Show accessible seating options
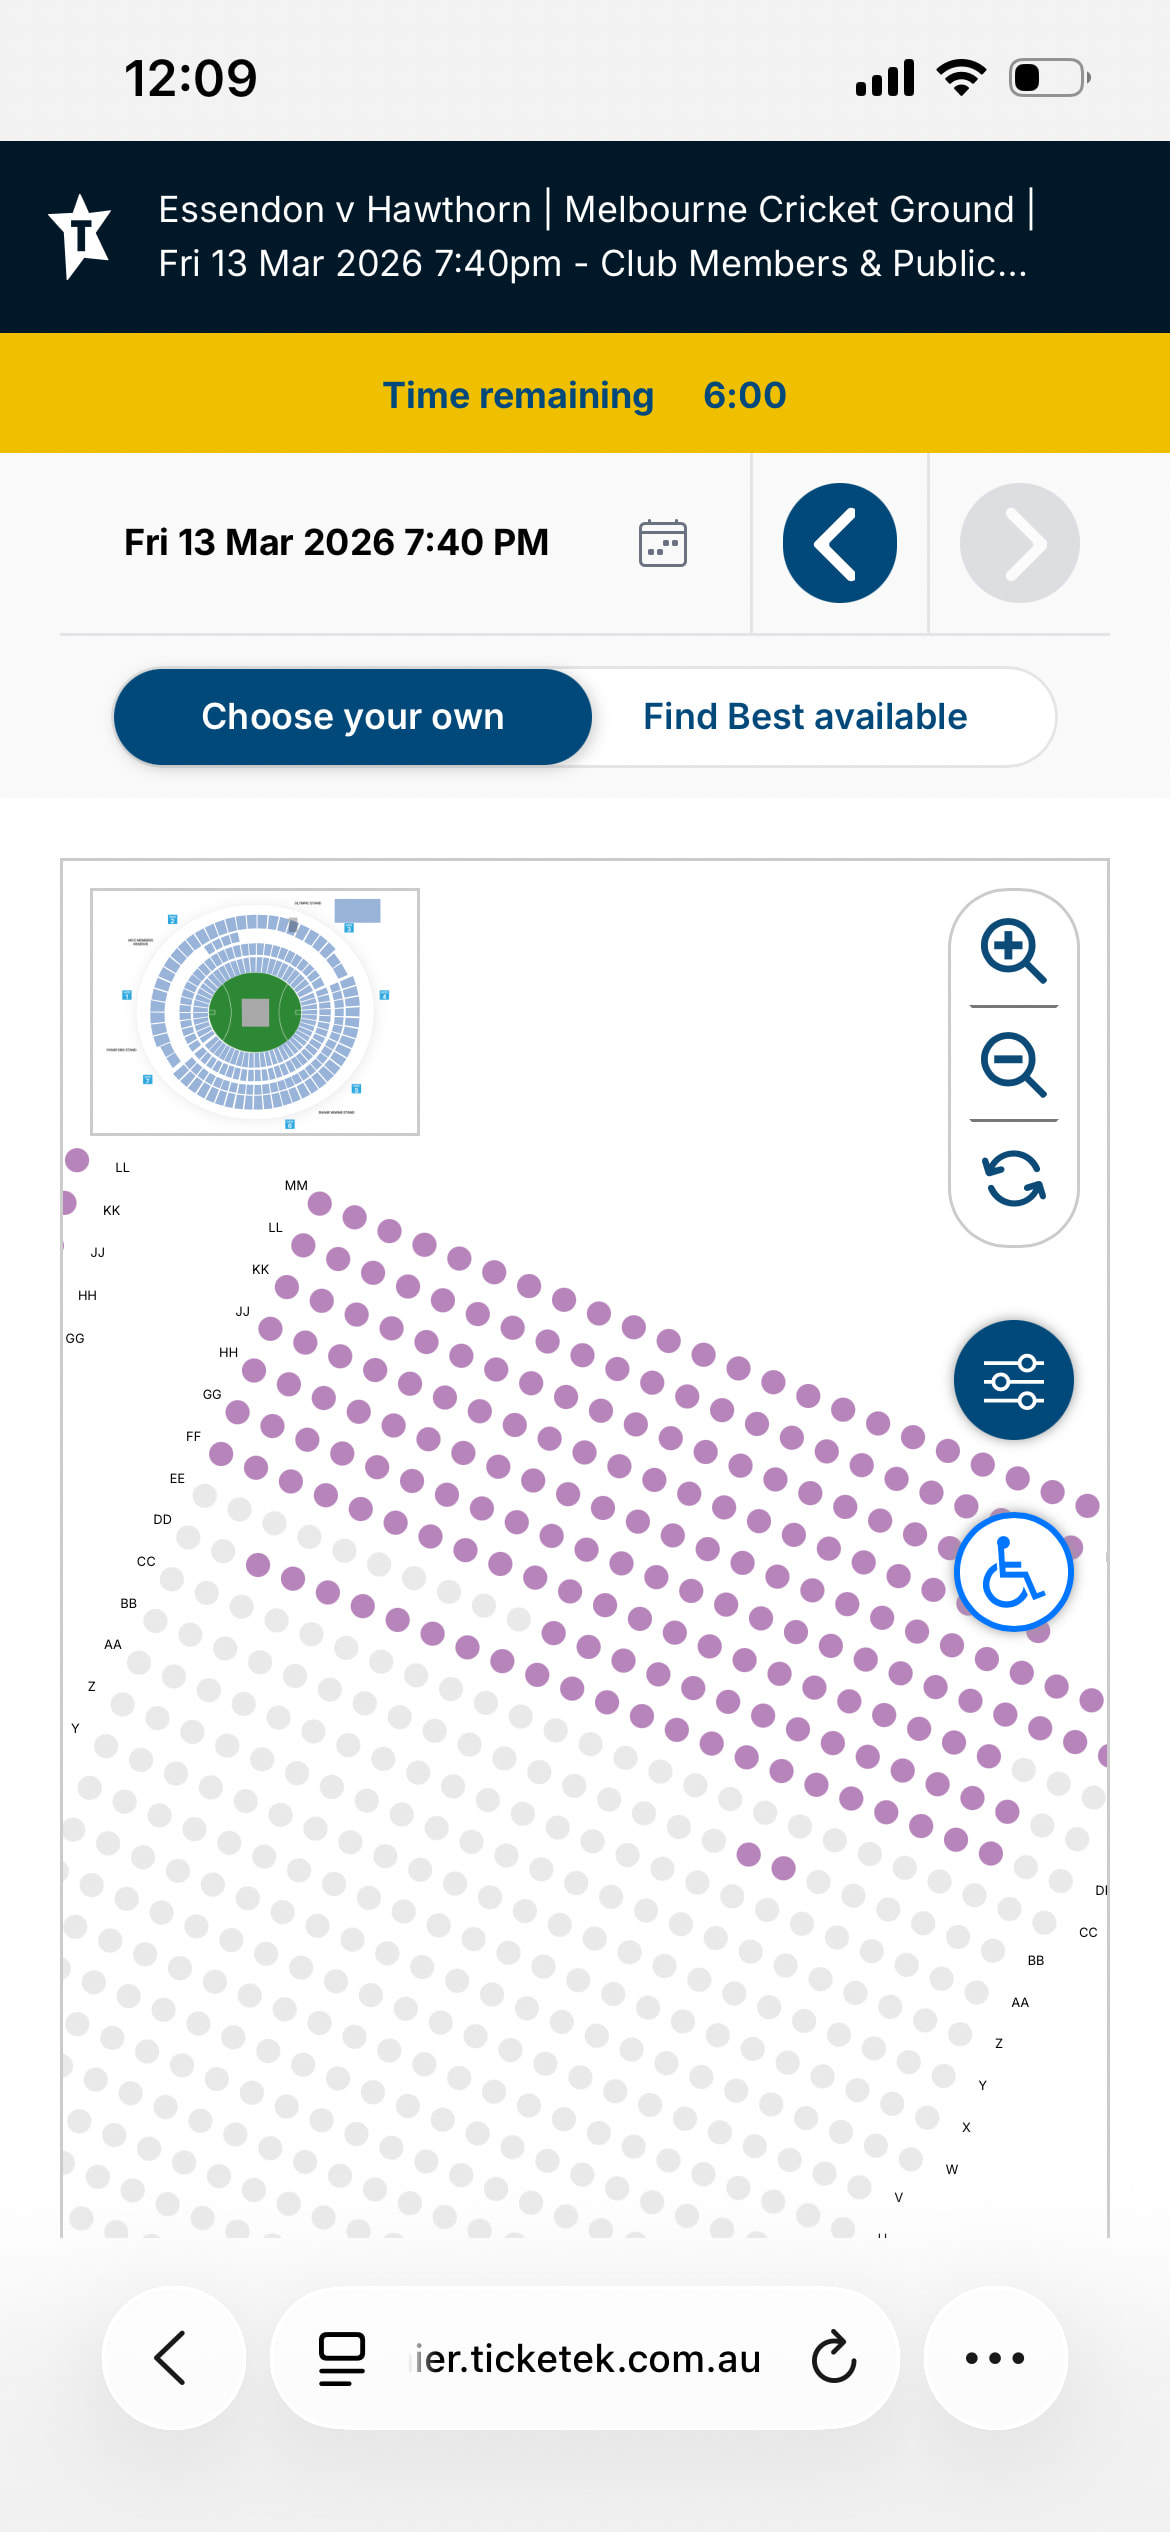The width and height of the screenshot is (1170, 2532). coord(1013,1572)
